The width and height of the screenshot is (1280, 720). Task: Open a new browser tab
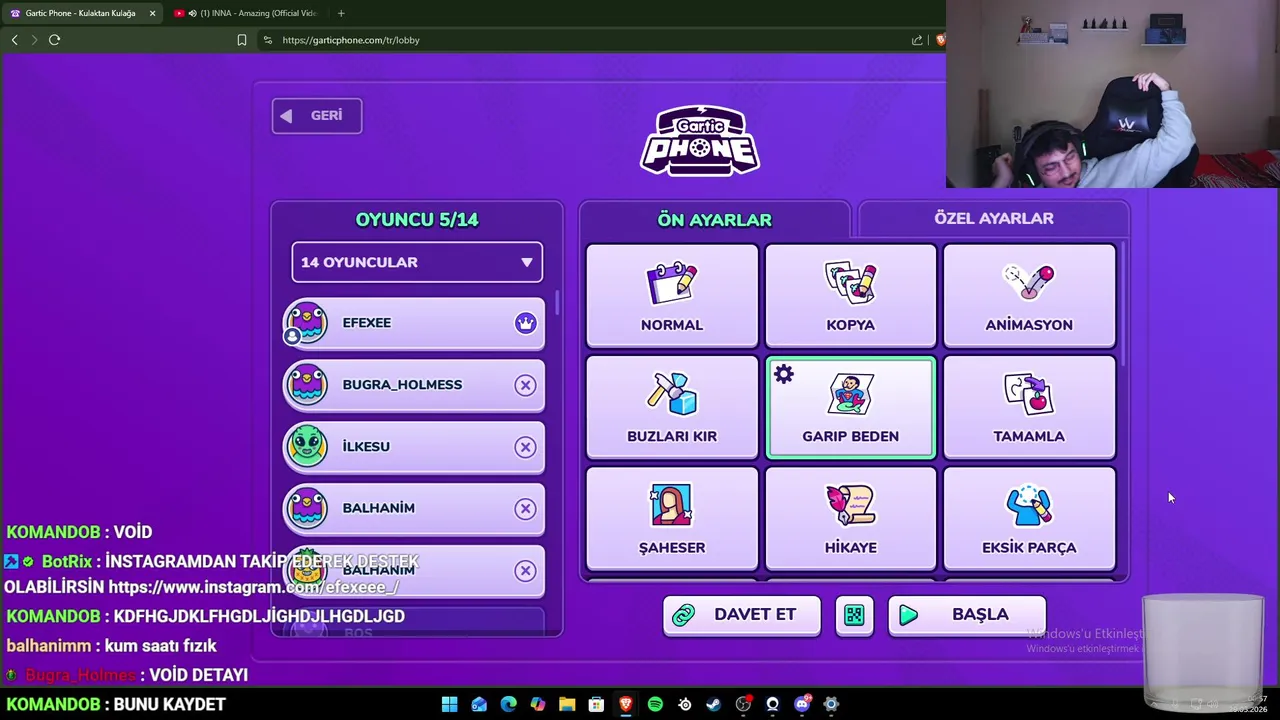point(341,13)
